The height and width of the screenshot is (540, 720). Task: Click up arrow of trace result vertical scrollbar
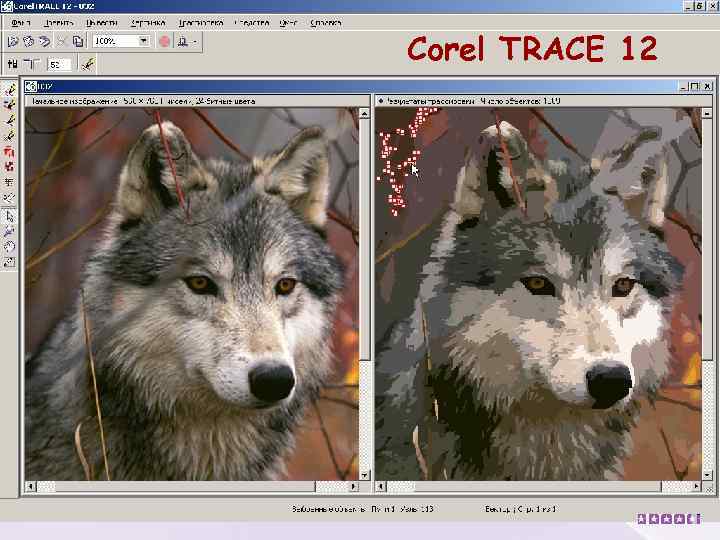tap(707, 113)
